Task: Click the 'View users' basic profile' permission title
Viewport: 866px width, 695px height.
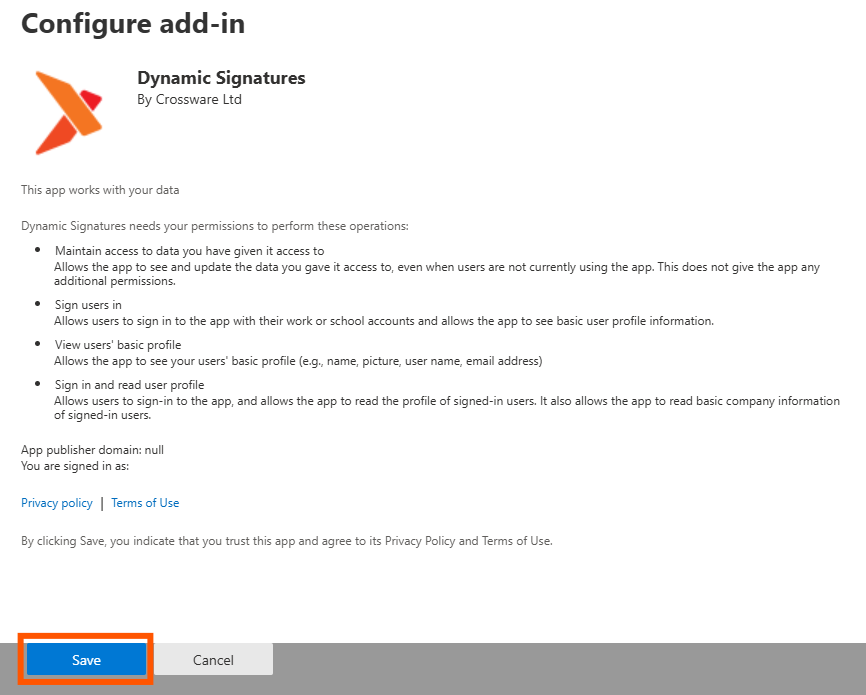Action: 118,345
